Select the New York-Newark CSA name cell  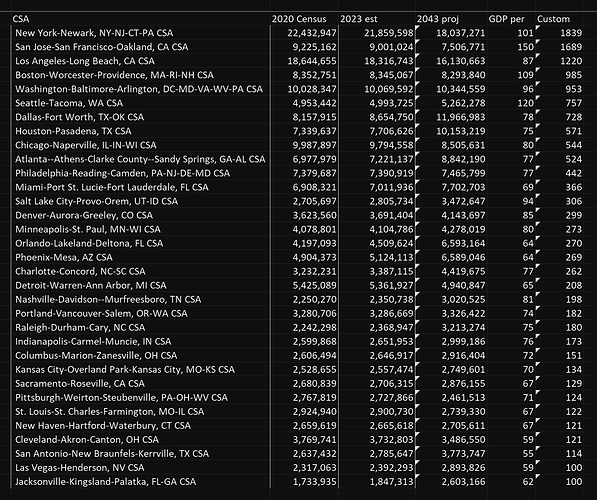[x=140, y=33]
